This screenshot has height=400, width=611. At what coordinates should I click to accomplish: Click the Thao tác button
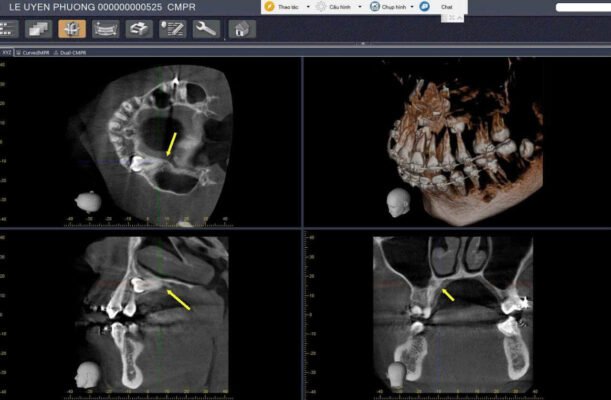(x=290, y=6)
